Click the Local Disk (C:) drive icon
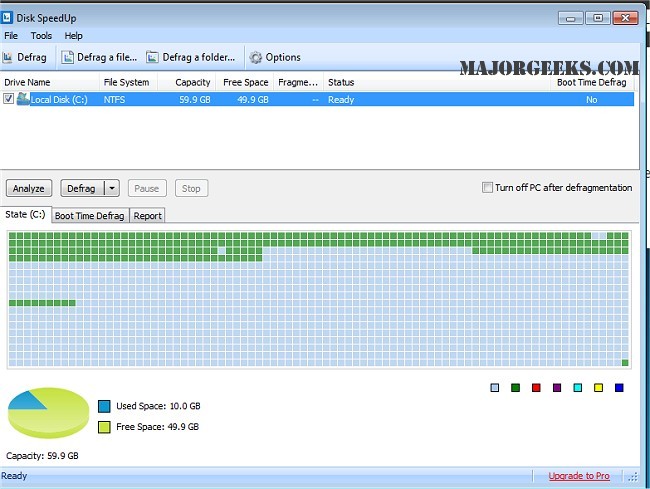This screenshot has height=489, width=650. pos(23,99)
